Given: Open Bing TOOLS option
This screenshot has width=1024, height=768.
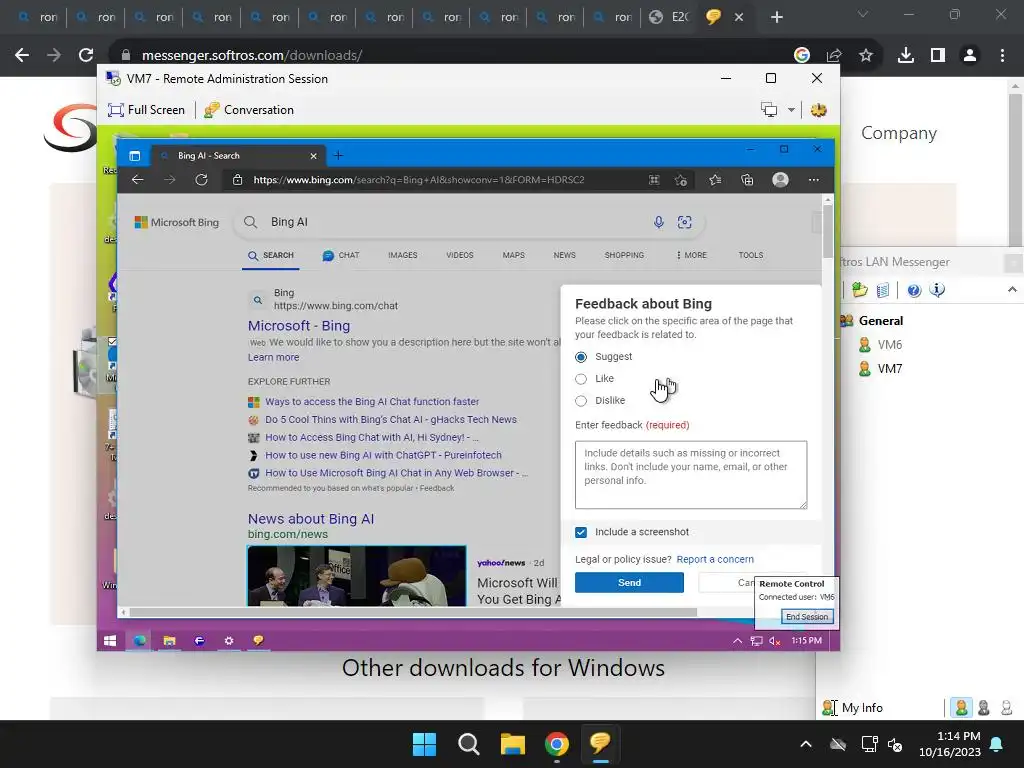Looking at the screenshot, I should point(750,255).
